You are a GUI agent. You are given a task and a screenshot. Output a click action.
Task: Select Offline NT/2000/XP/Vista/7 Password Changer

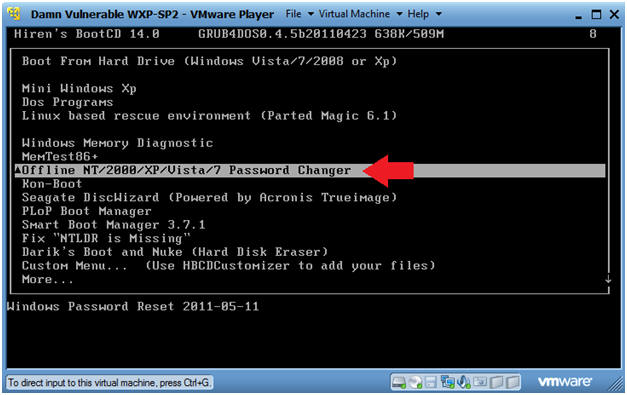pos(310,170)
